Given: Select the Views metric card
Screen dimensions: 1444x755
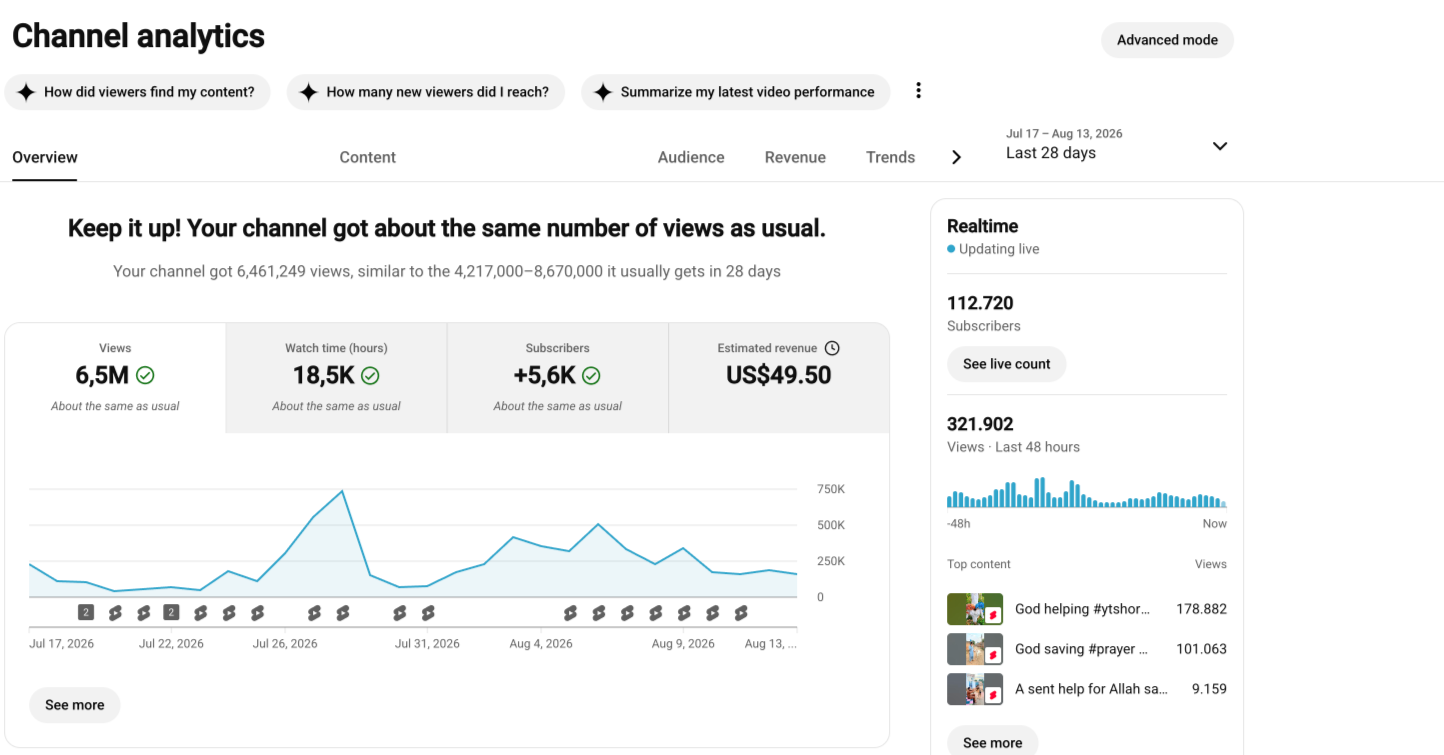Looking at the screenshot, I should [x=116, y=378].
